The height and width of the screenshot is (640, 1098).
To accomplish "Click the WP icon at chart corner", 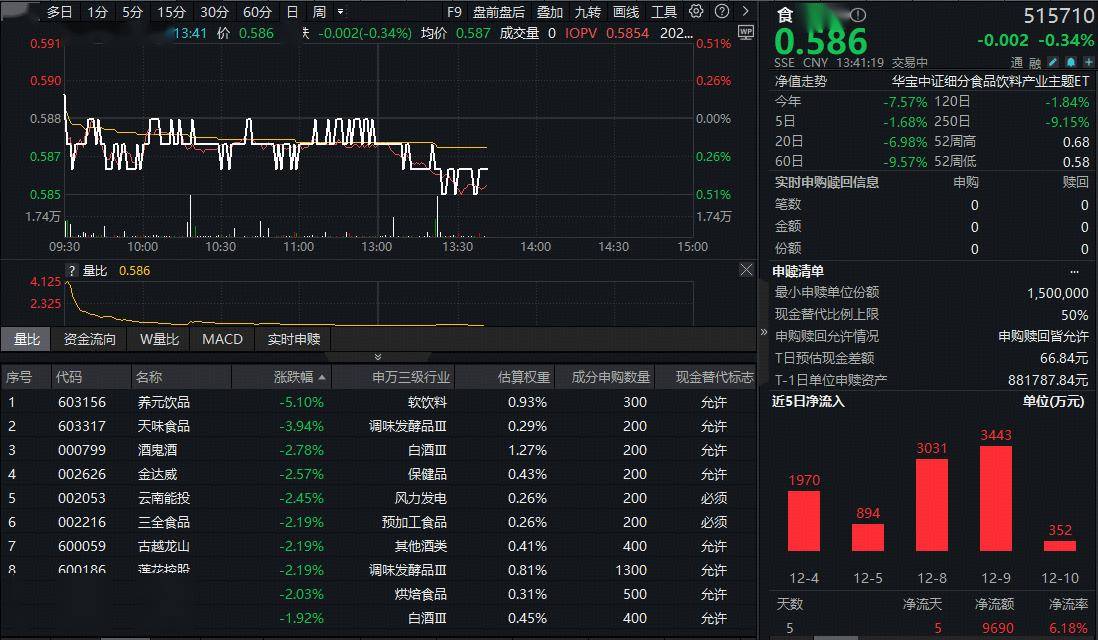I will 745,32.
